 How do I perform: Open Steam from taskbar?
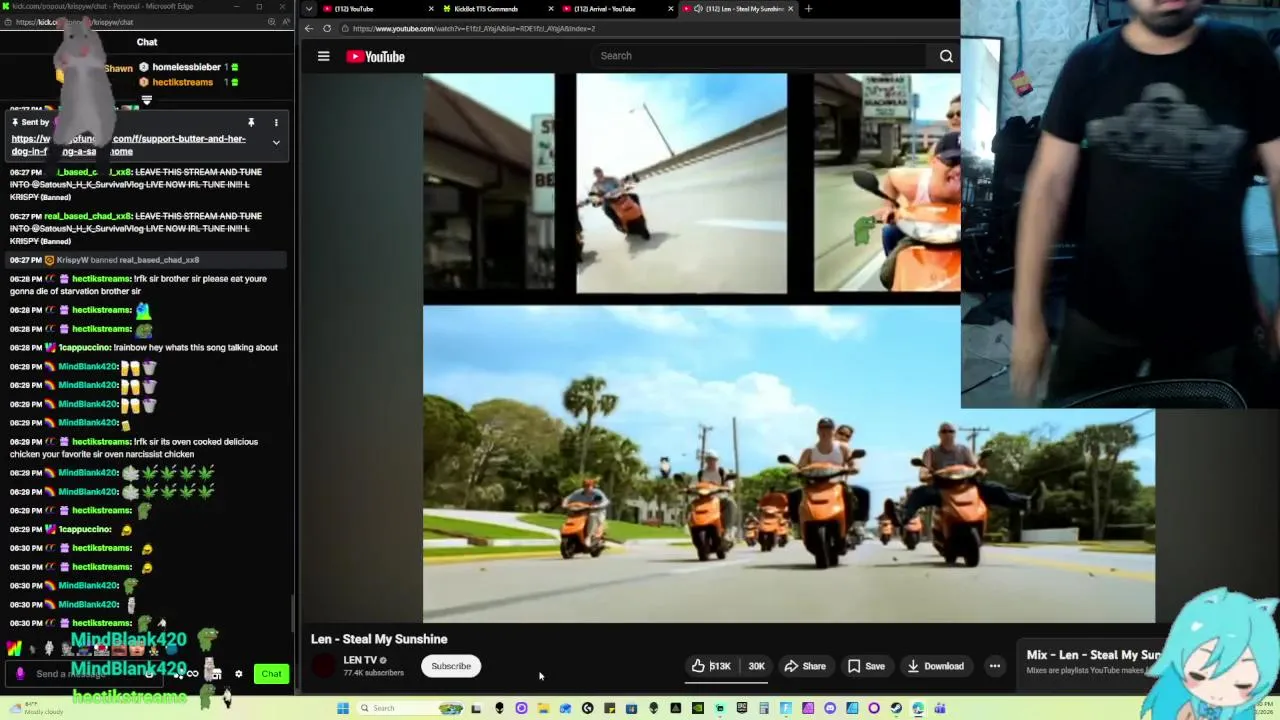click(895, 708)
